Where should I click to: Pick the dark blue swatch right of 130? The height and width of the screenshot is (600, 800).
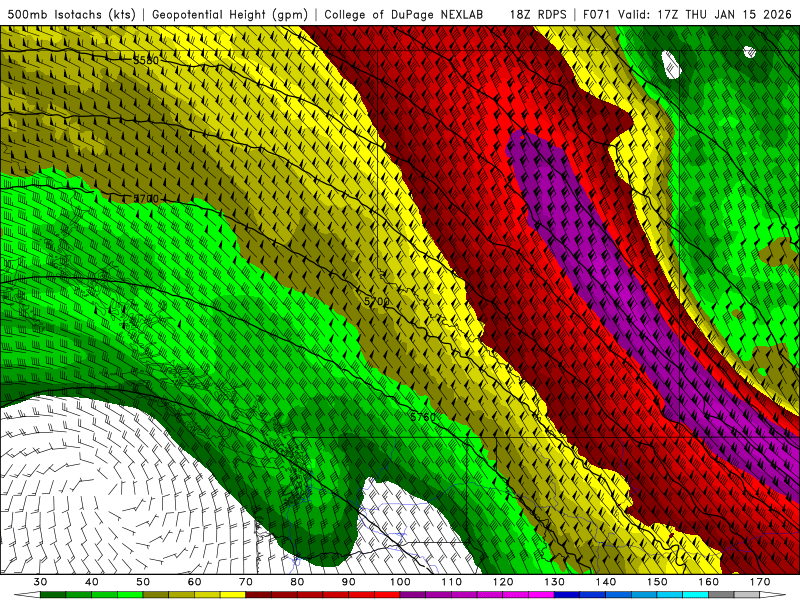click(x=567, y=595)
